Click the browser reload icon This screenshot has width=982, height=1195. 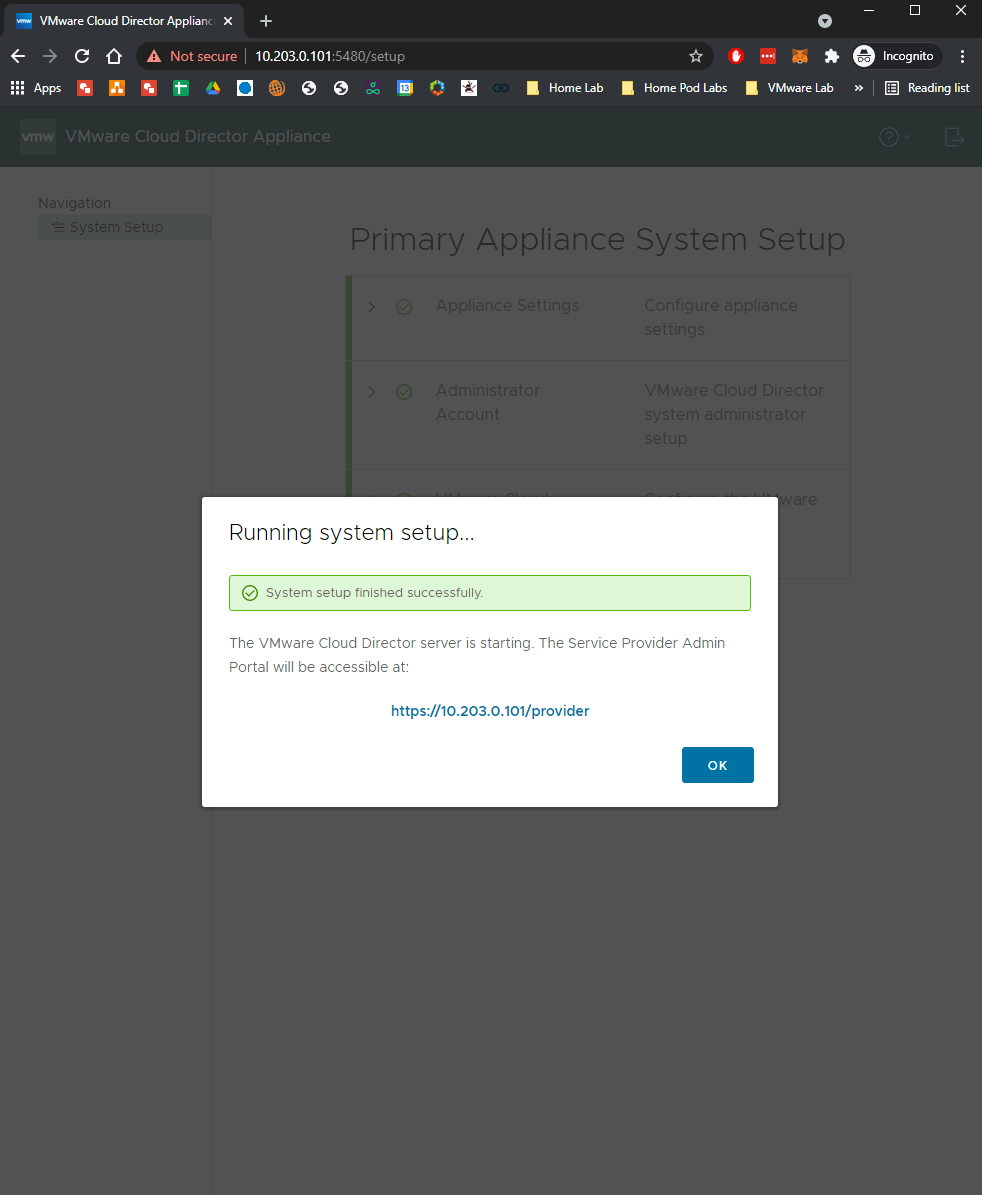coord(82,56)
